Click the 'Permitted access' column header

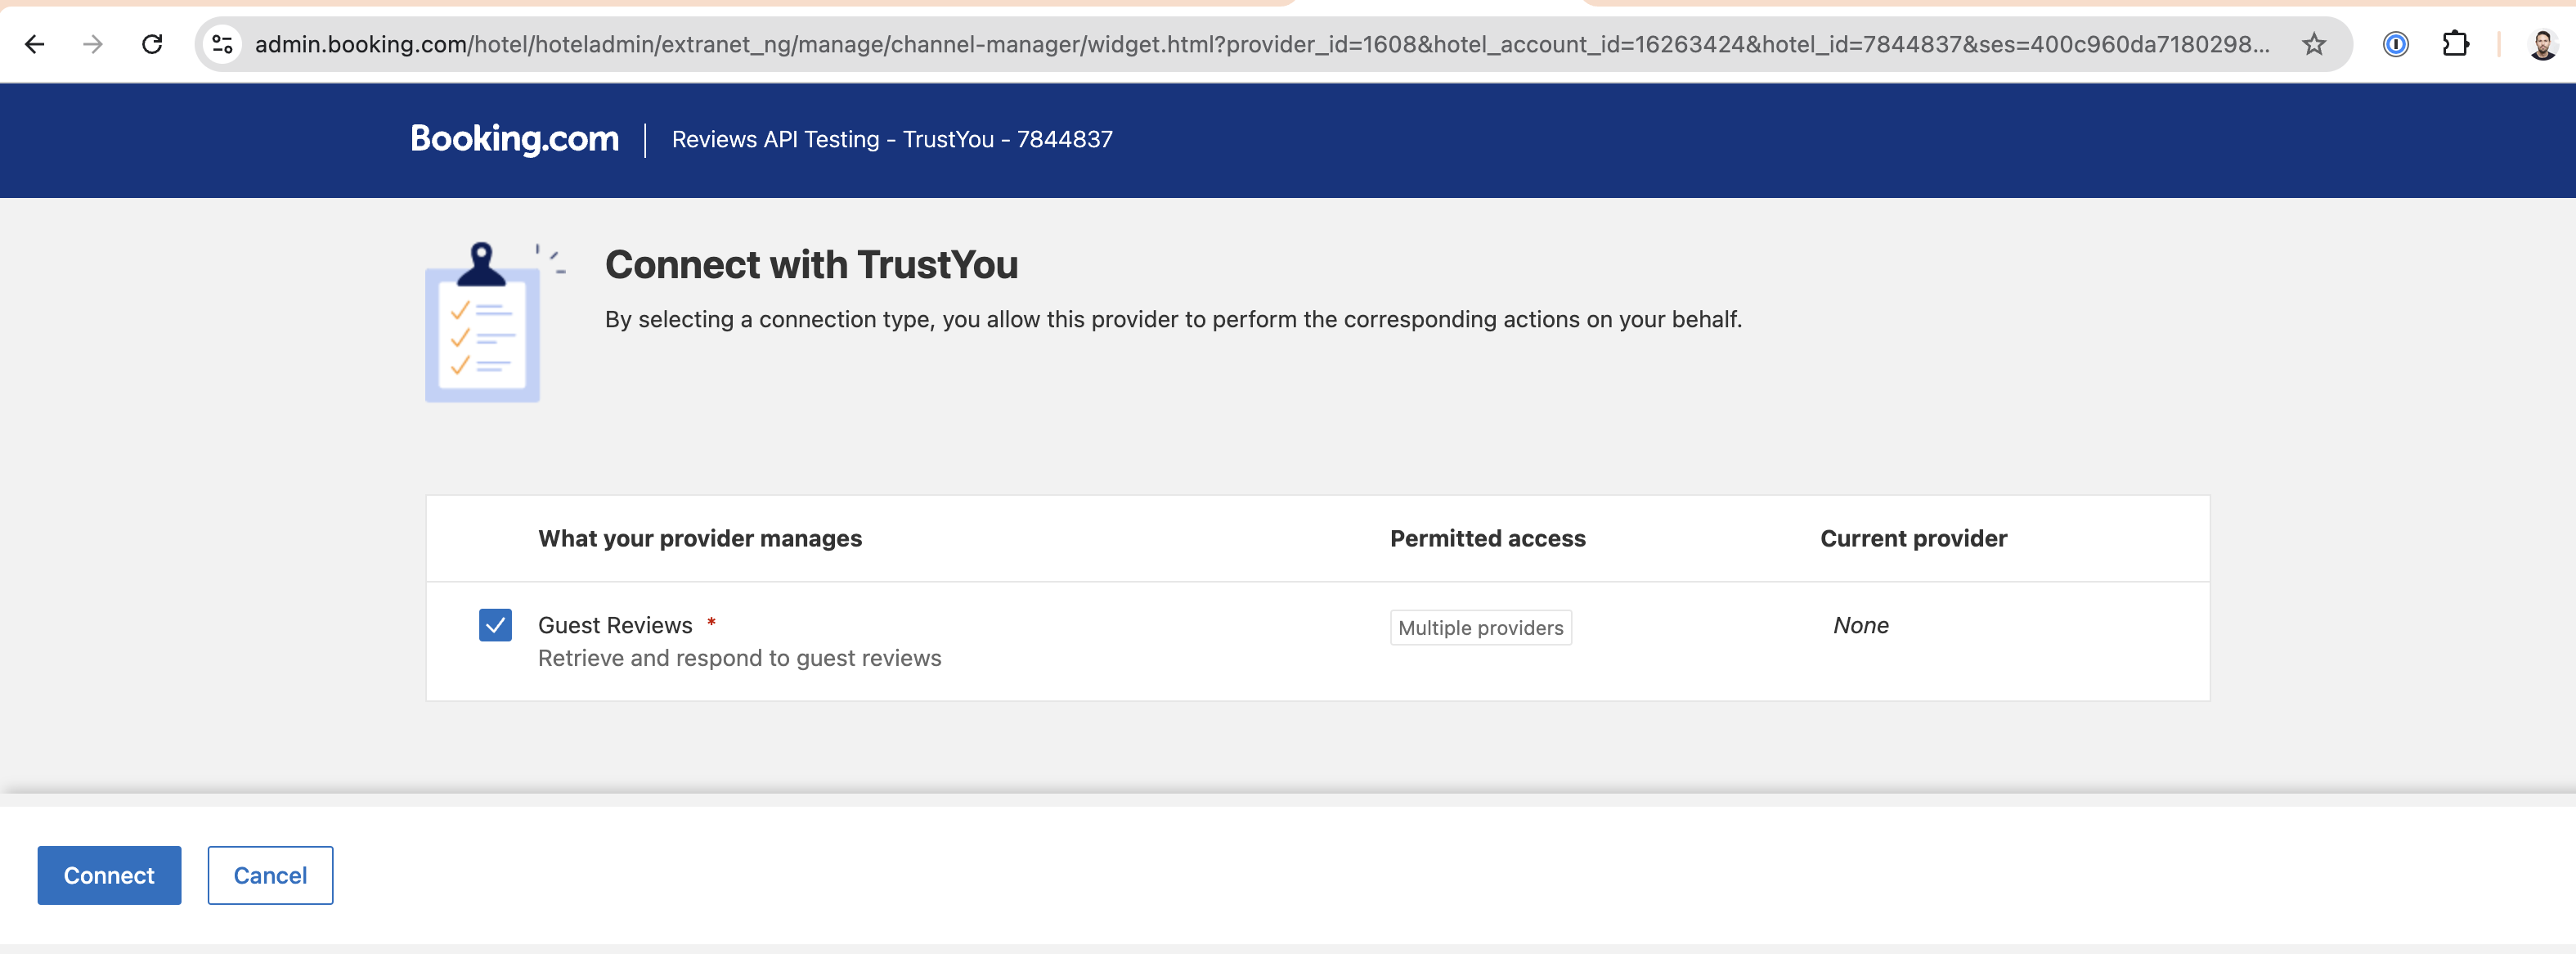tap(1487, 539)
